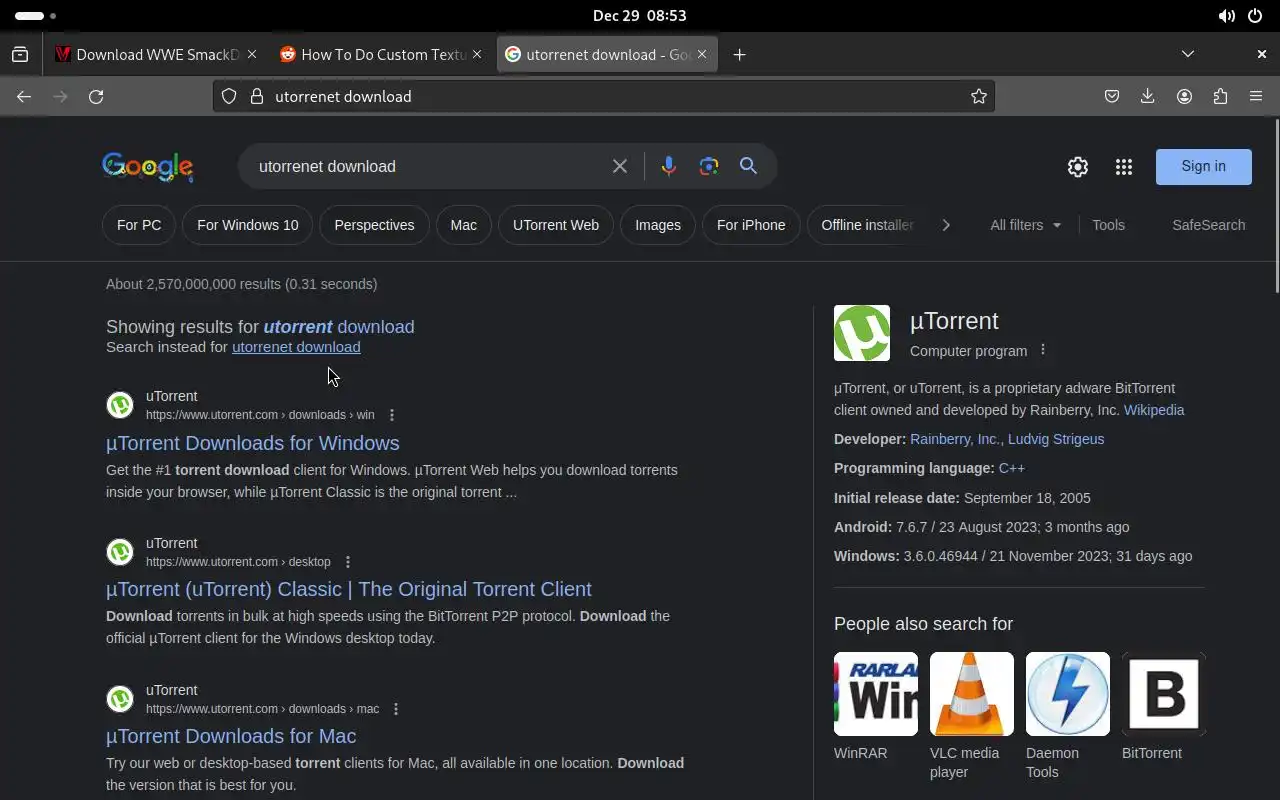Expand the All filters dropdown
The height and width of the screenshot is (800, 1280).
pyautogui.click(x=1025, y=225)
